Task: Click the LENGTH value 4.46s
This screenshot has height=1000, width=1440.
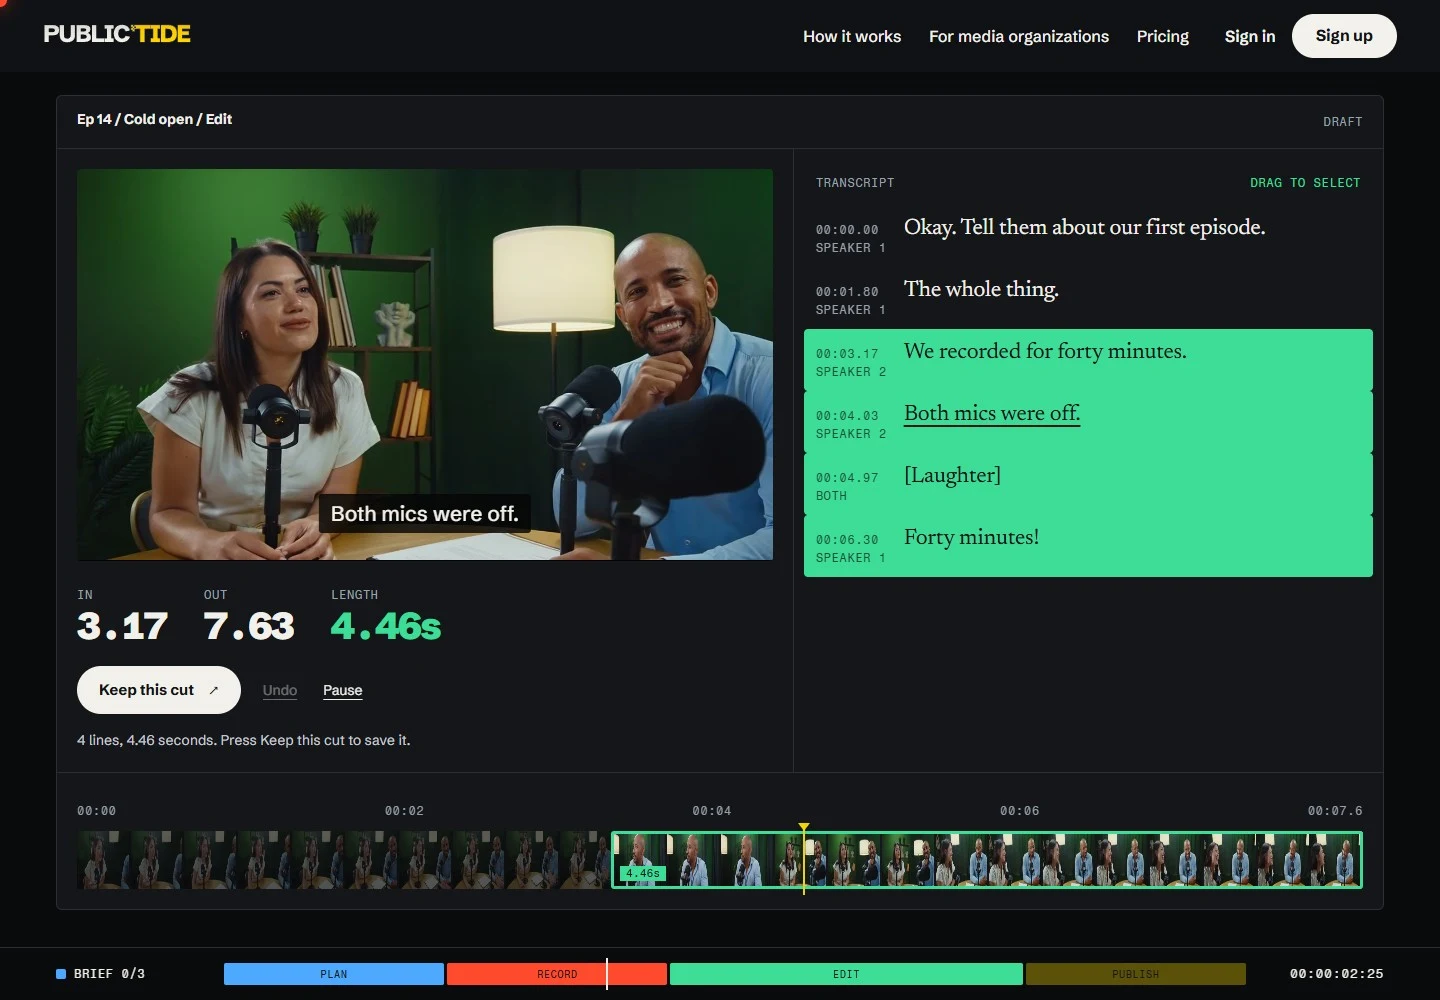Action: [x=386, y=627]
